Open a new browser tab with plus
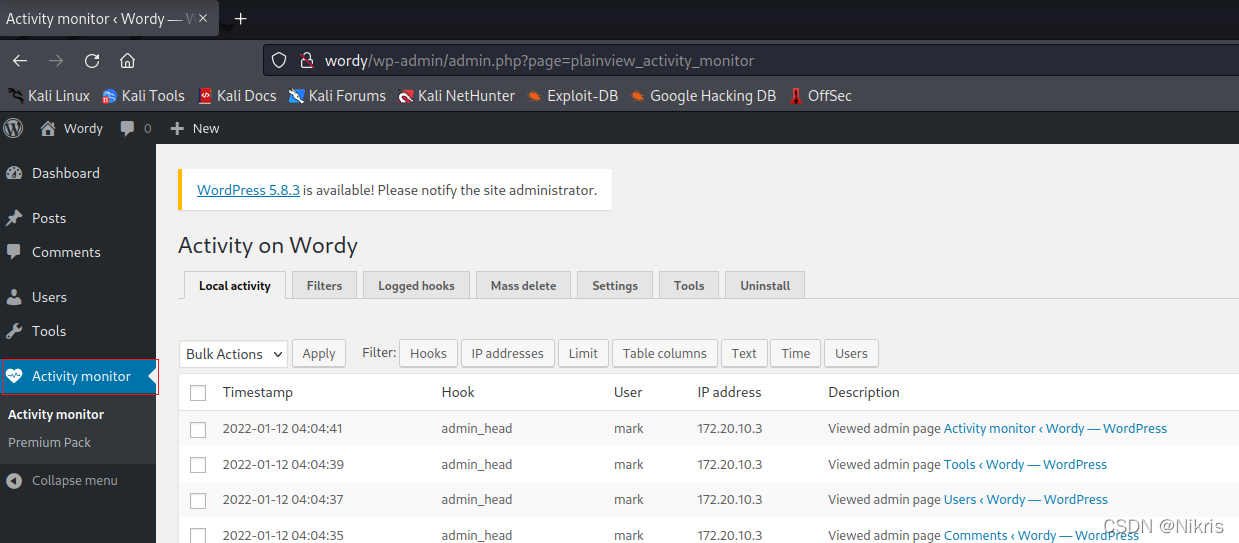The image size is (1239, 543). point(240,19)
